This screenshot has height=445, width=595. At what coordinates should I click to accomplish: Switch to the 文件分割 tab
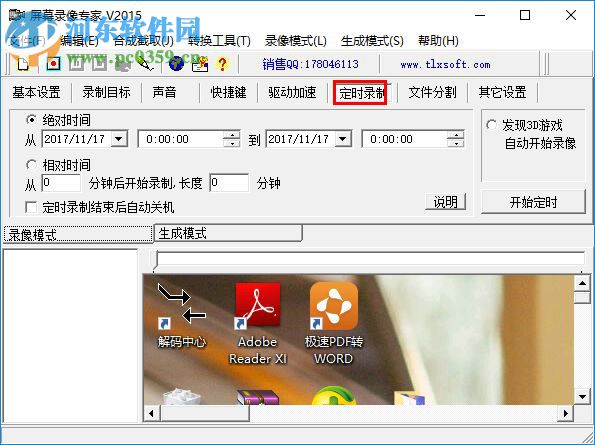click(432, 92)
